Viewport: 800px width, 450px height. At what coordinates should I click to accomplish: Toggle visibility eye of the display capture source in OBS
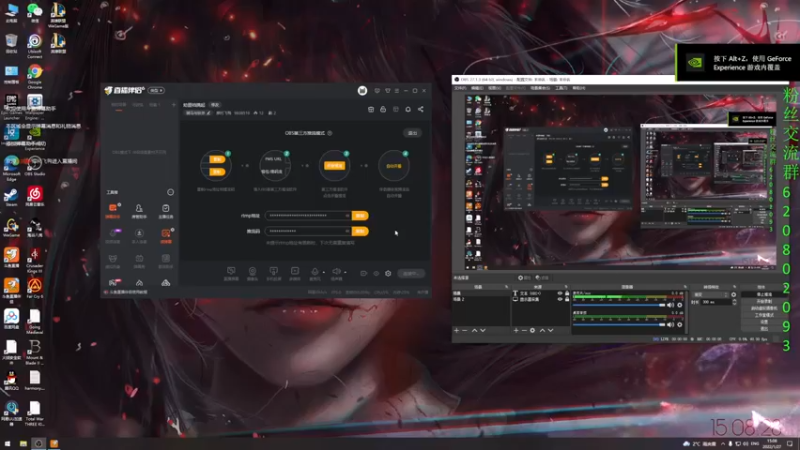click(x=560, y=299)
